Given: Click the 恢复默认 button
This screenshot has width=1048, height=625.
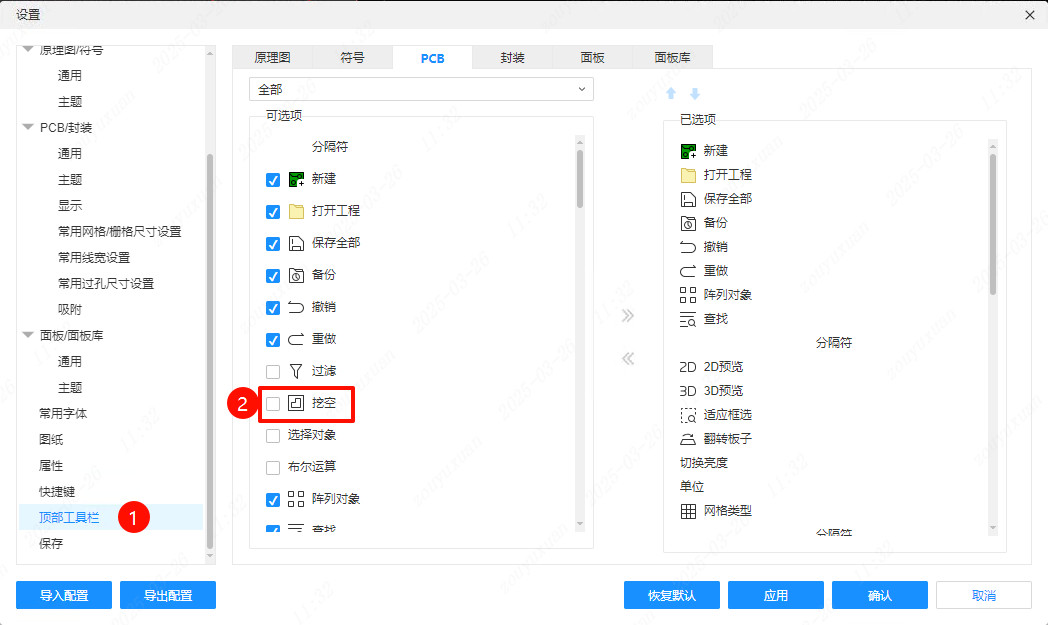Looking at the screenshot, I should [x=671, y=594].
